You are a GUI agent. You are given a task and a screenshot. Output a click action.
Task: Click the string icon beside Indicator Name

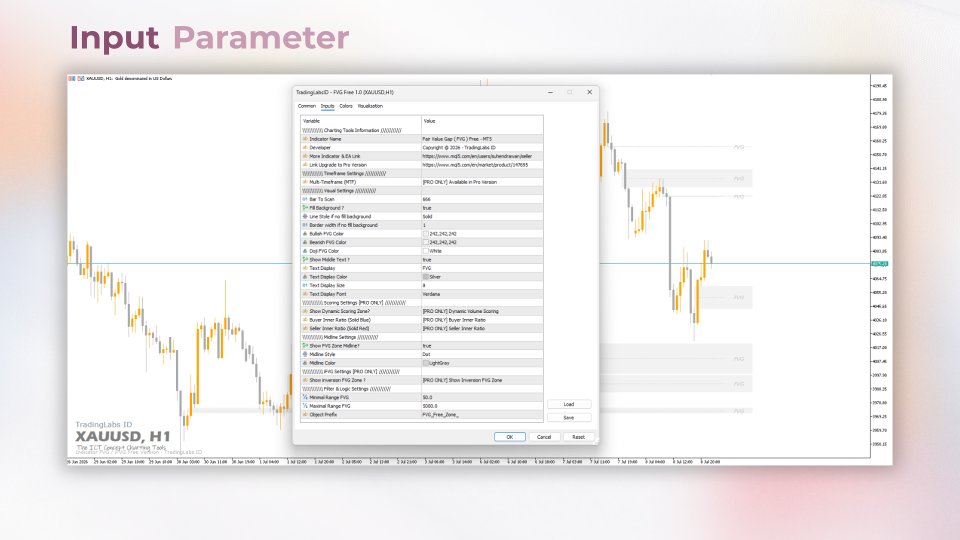pyautogui.click(x=305, y=139)
